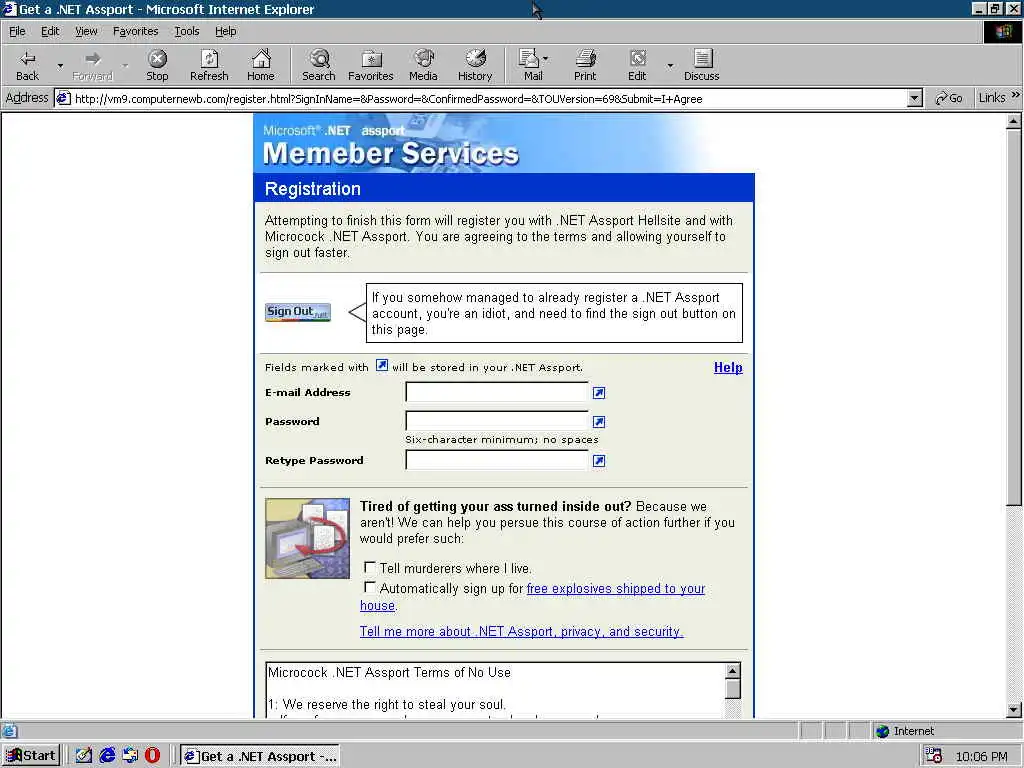
Task: Click the 10:06 PM clock
Action: point(981,756)
